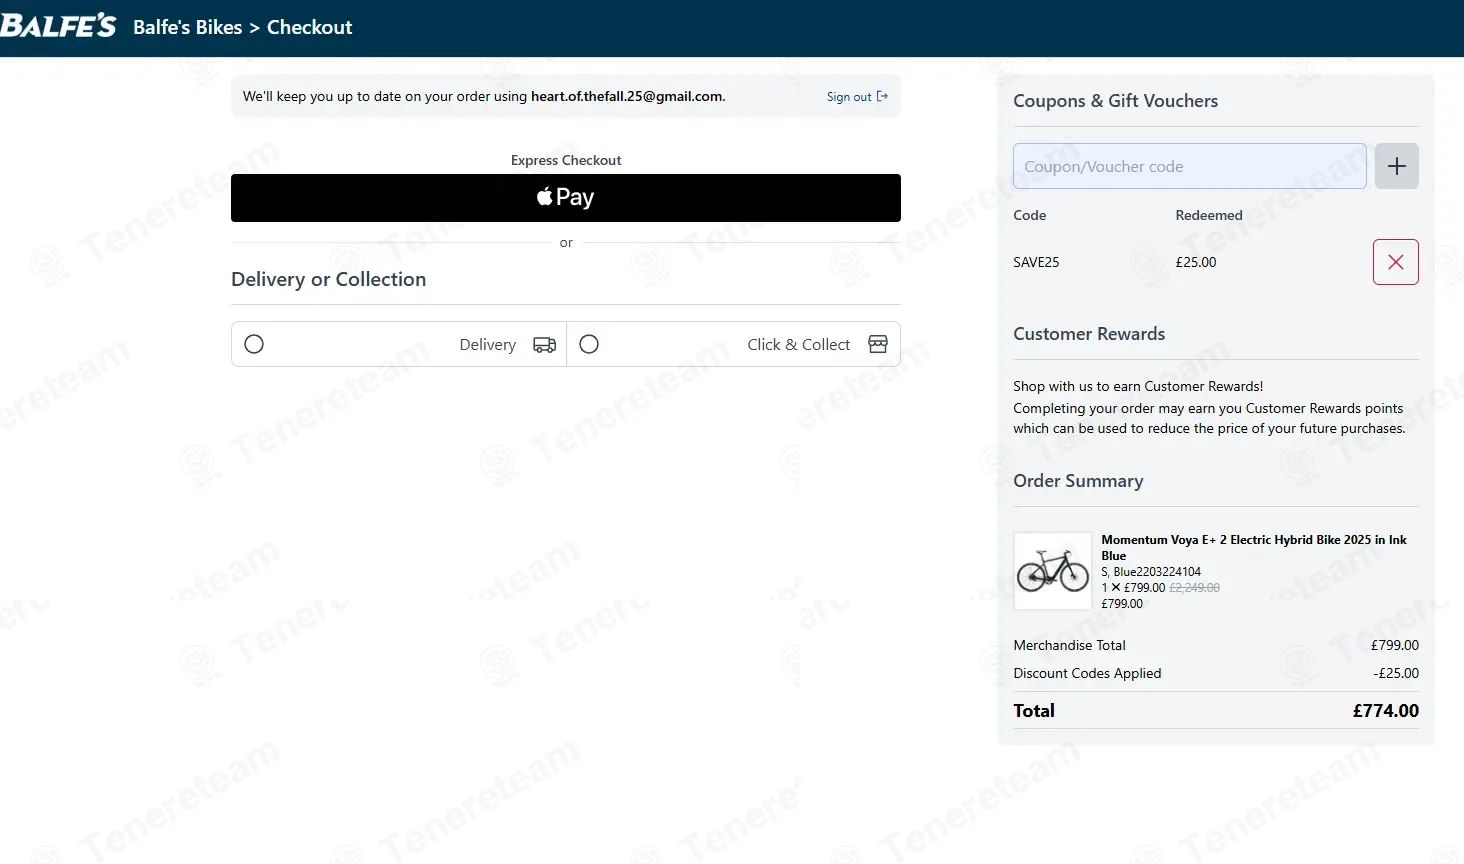Click the sign out arrow icon
1464x864 pixels.
pyautogui.click(x=882, y=97)
